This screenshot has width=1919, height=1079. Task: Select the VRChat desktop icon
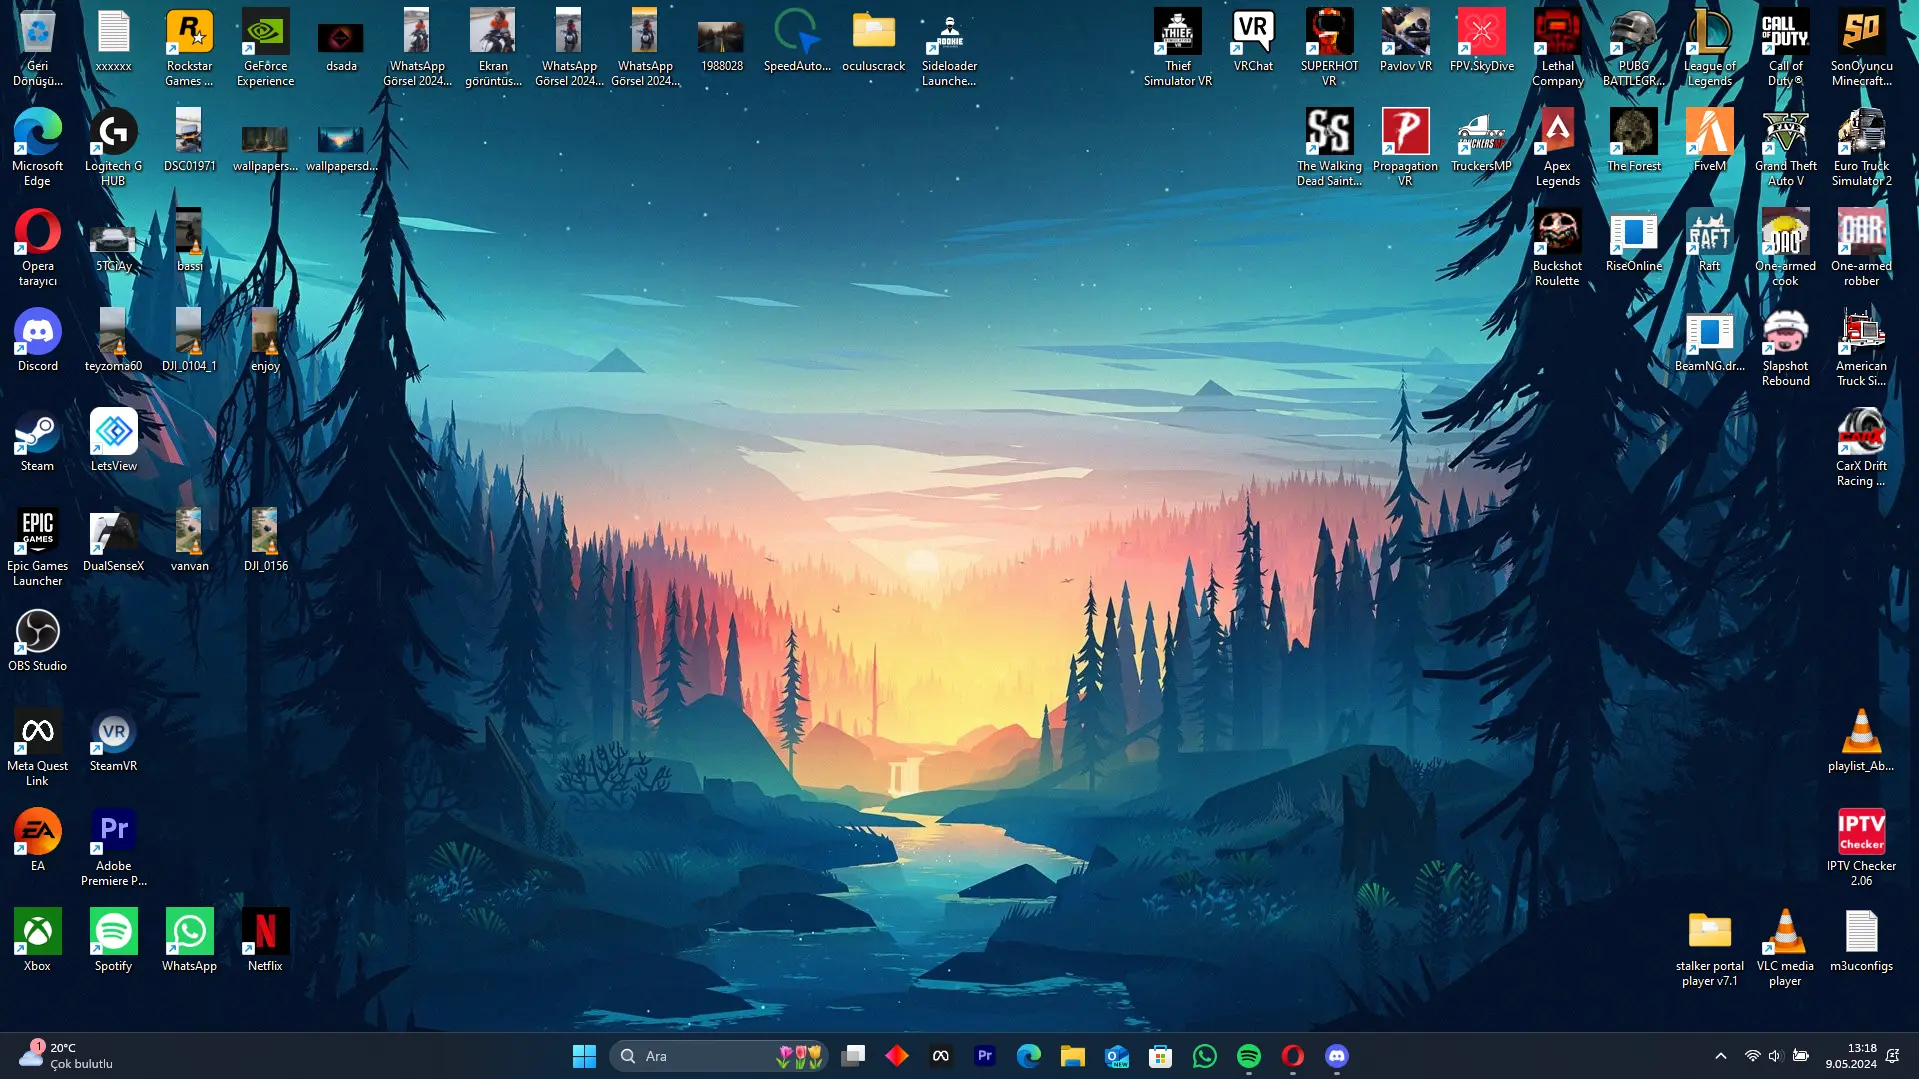point(1253,40)
